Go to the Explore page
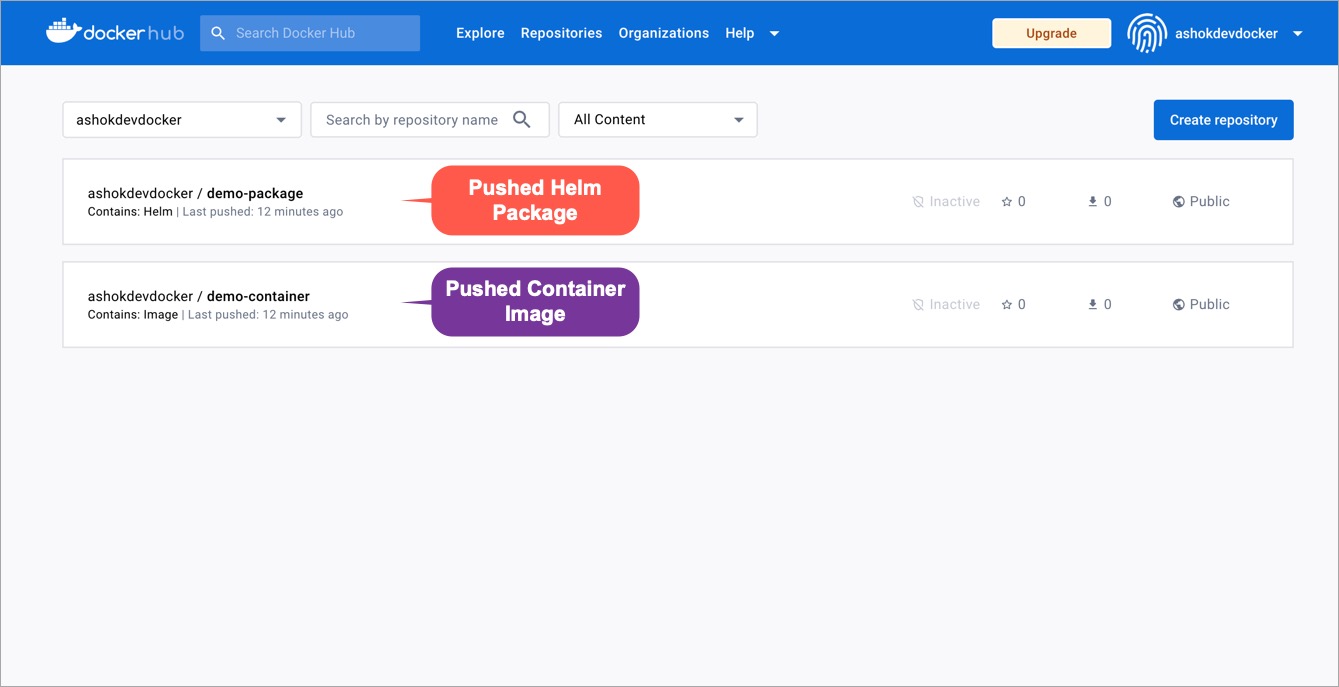This screenshot has height=687, width=1339. tap(480, 33)
